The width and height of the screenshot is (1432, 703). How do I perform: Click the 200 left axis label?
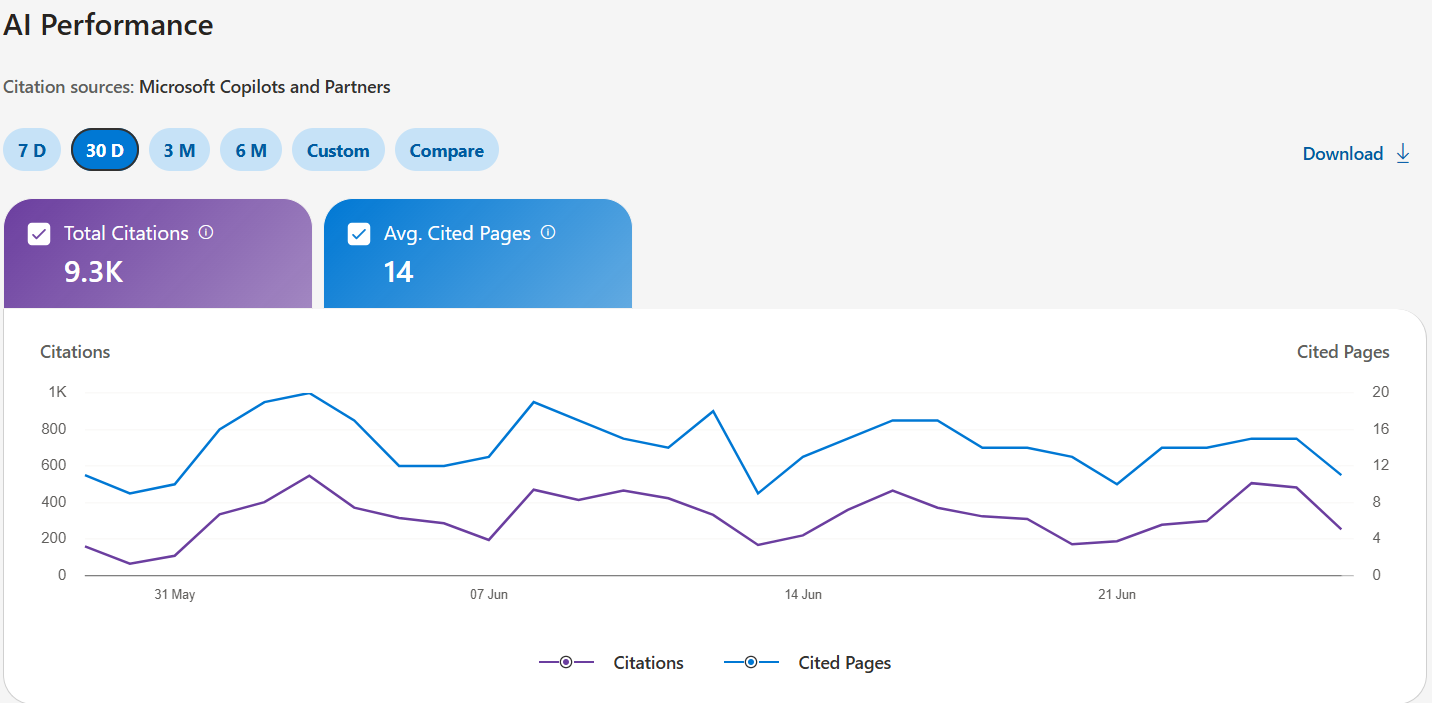click(x=54, y=538)
